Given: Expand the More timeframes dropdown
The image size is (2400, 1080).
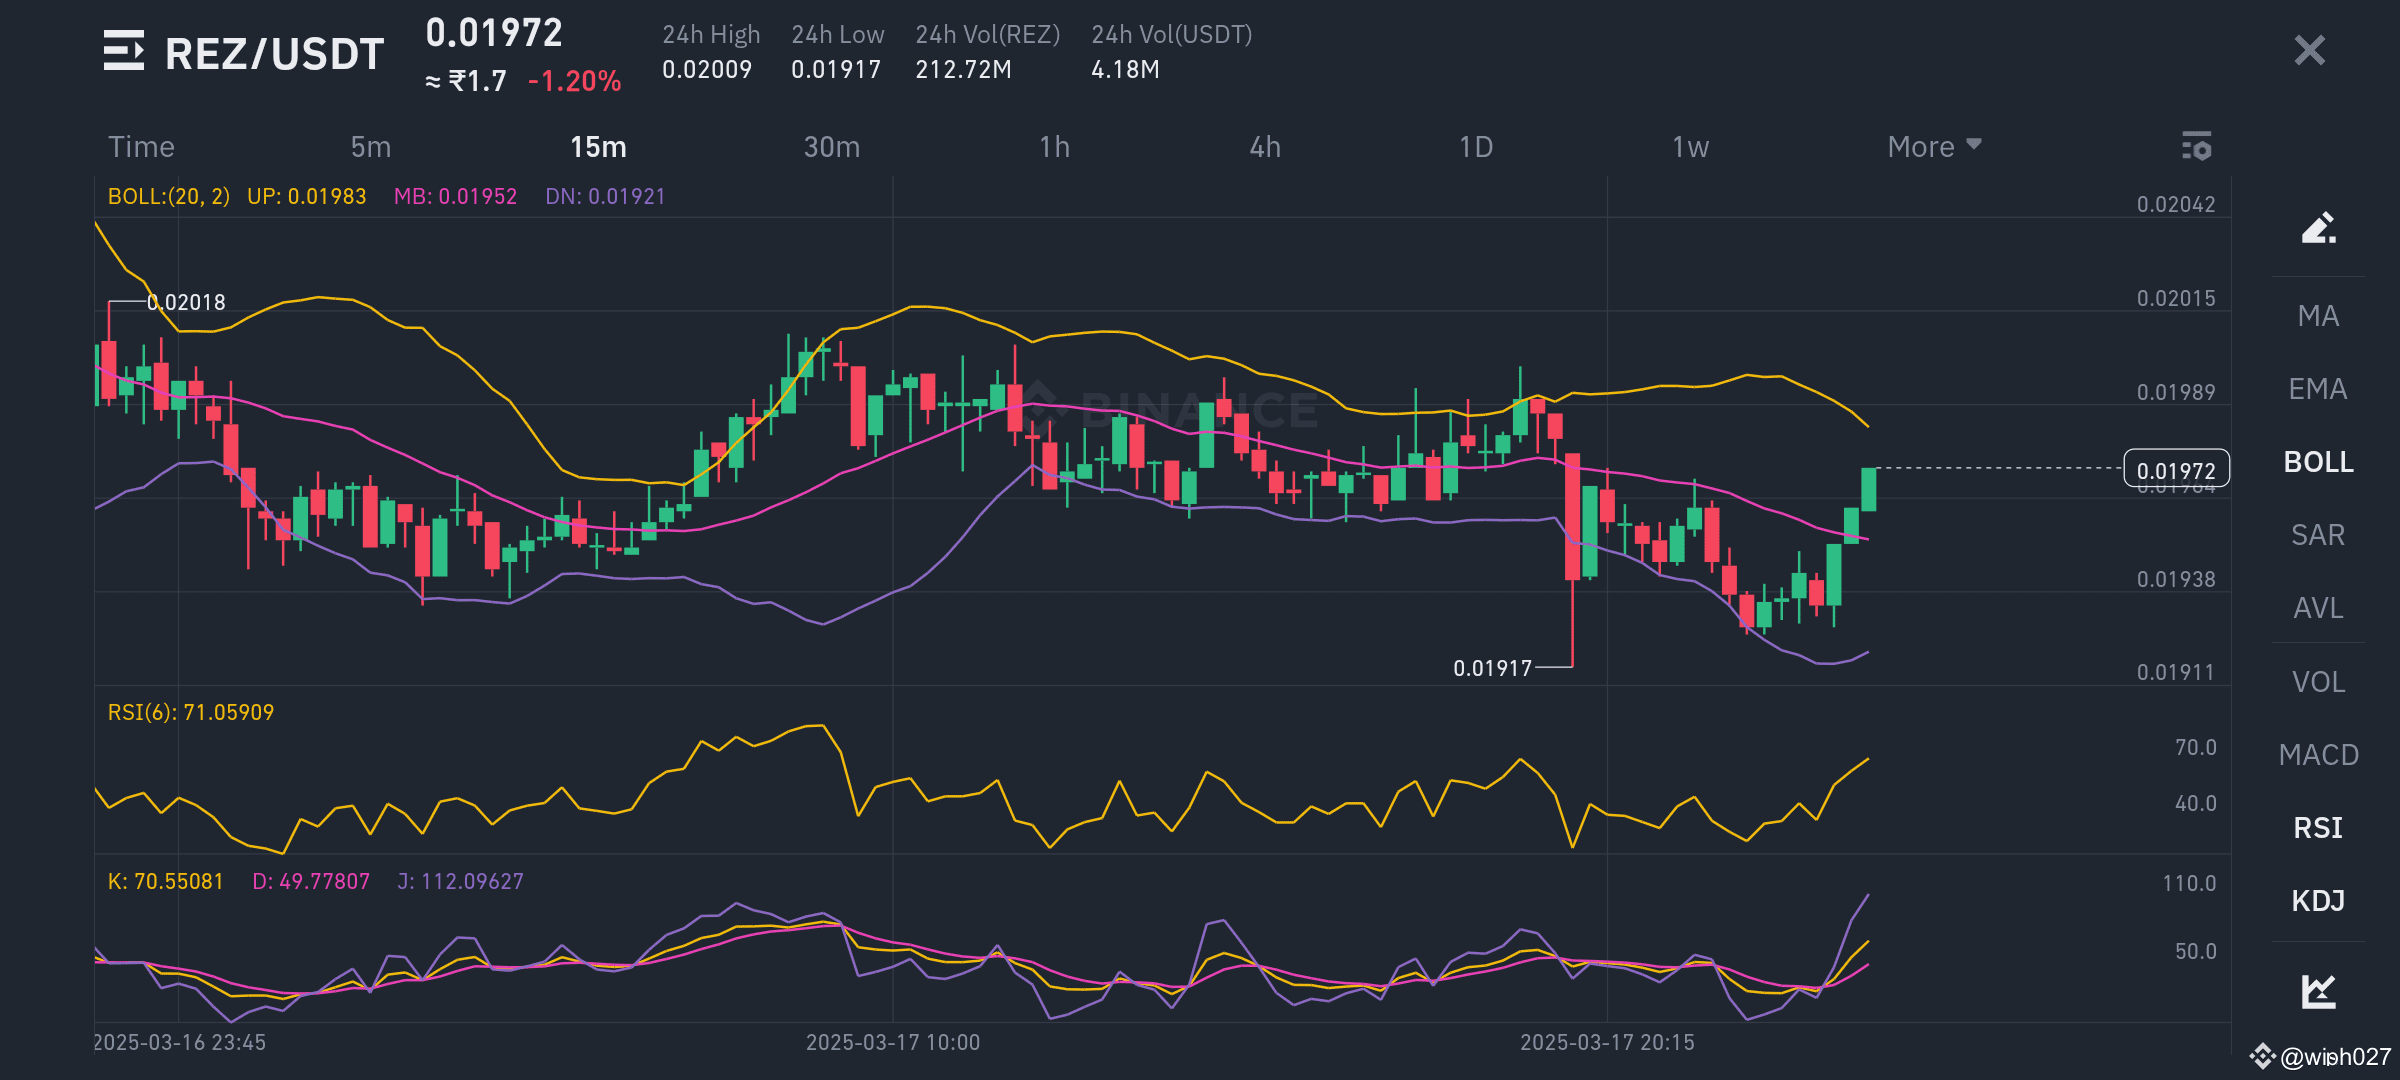Looking at the screenshot, I should pos(1933,147).
